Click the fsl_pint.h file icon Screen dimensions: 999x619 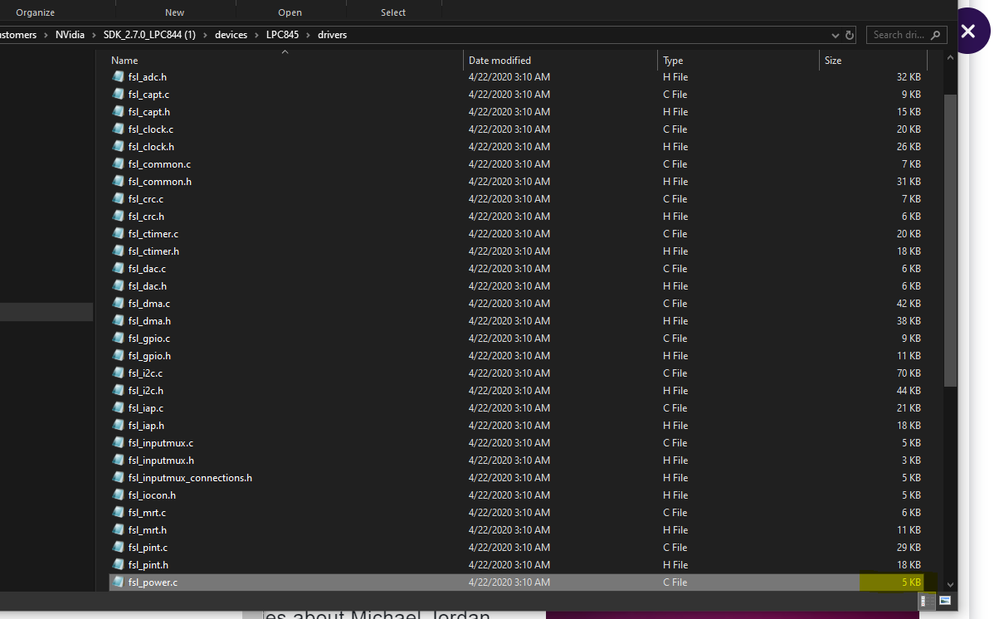point(118,564)
